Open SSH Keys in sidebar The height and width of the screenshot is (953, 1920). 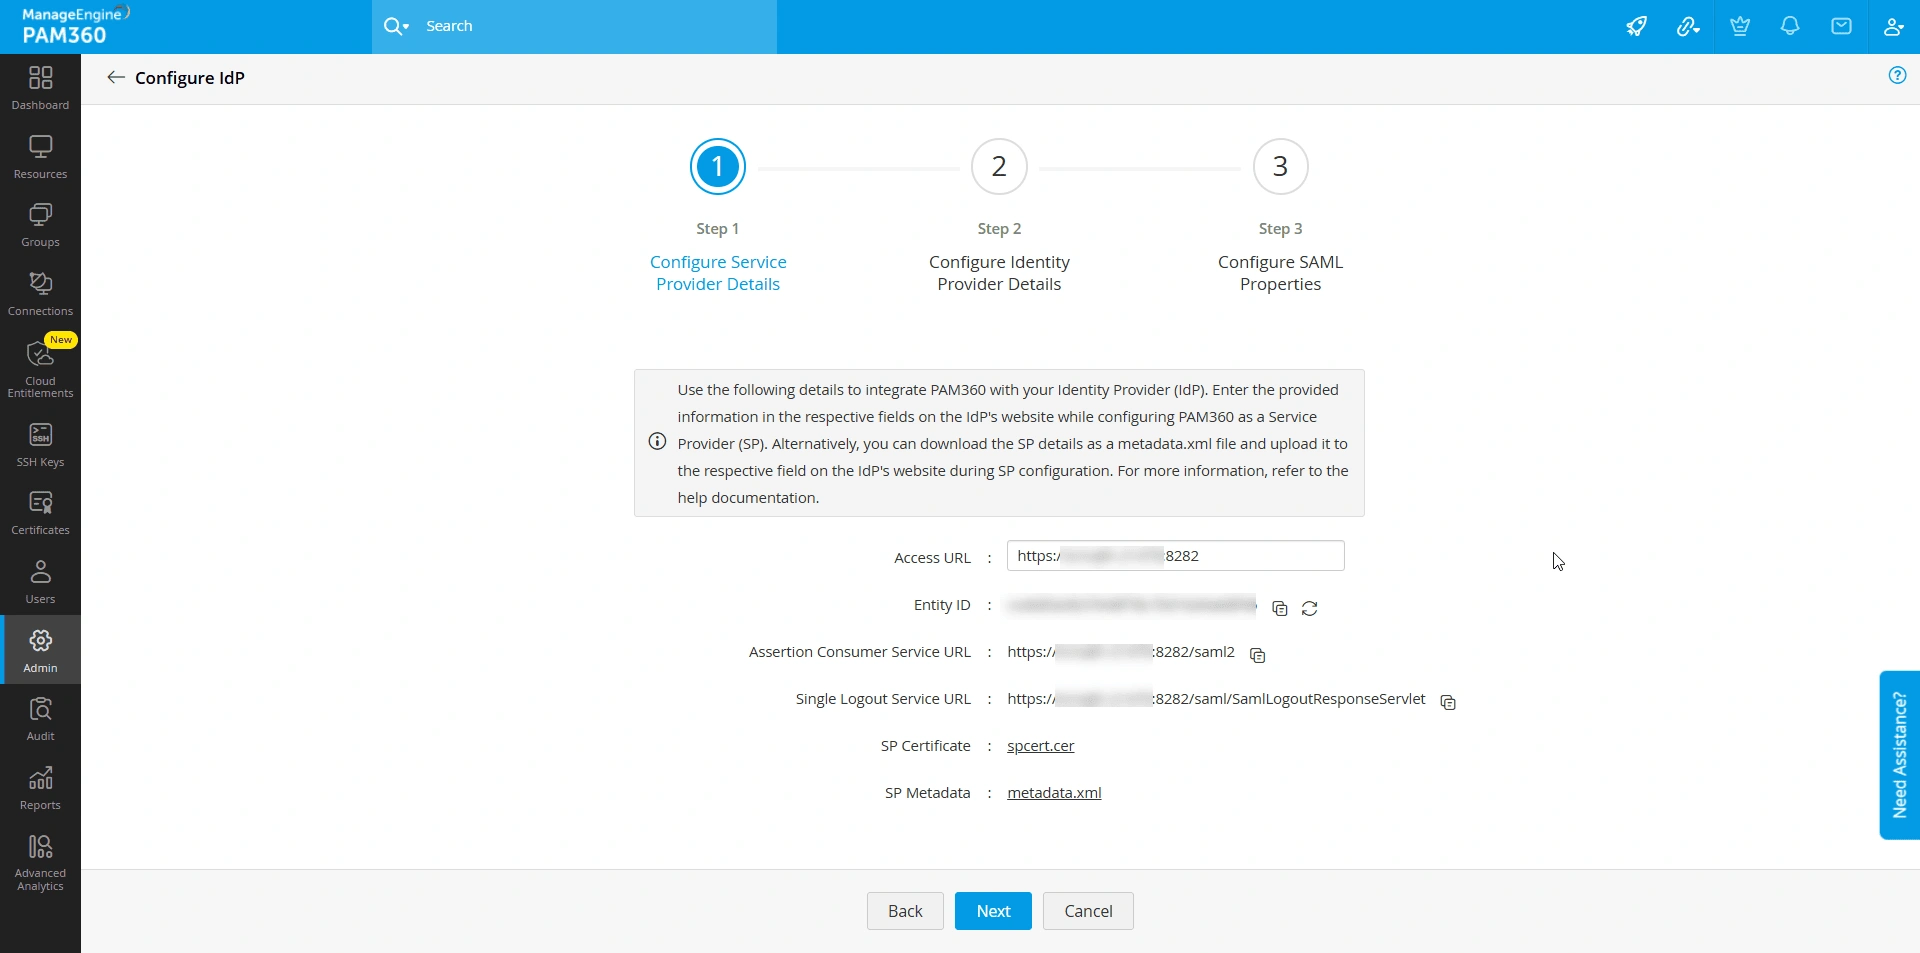[x=40, y=445]
